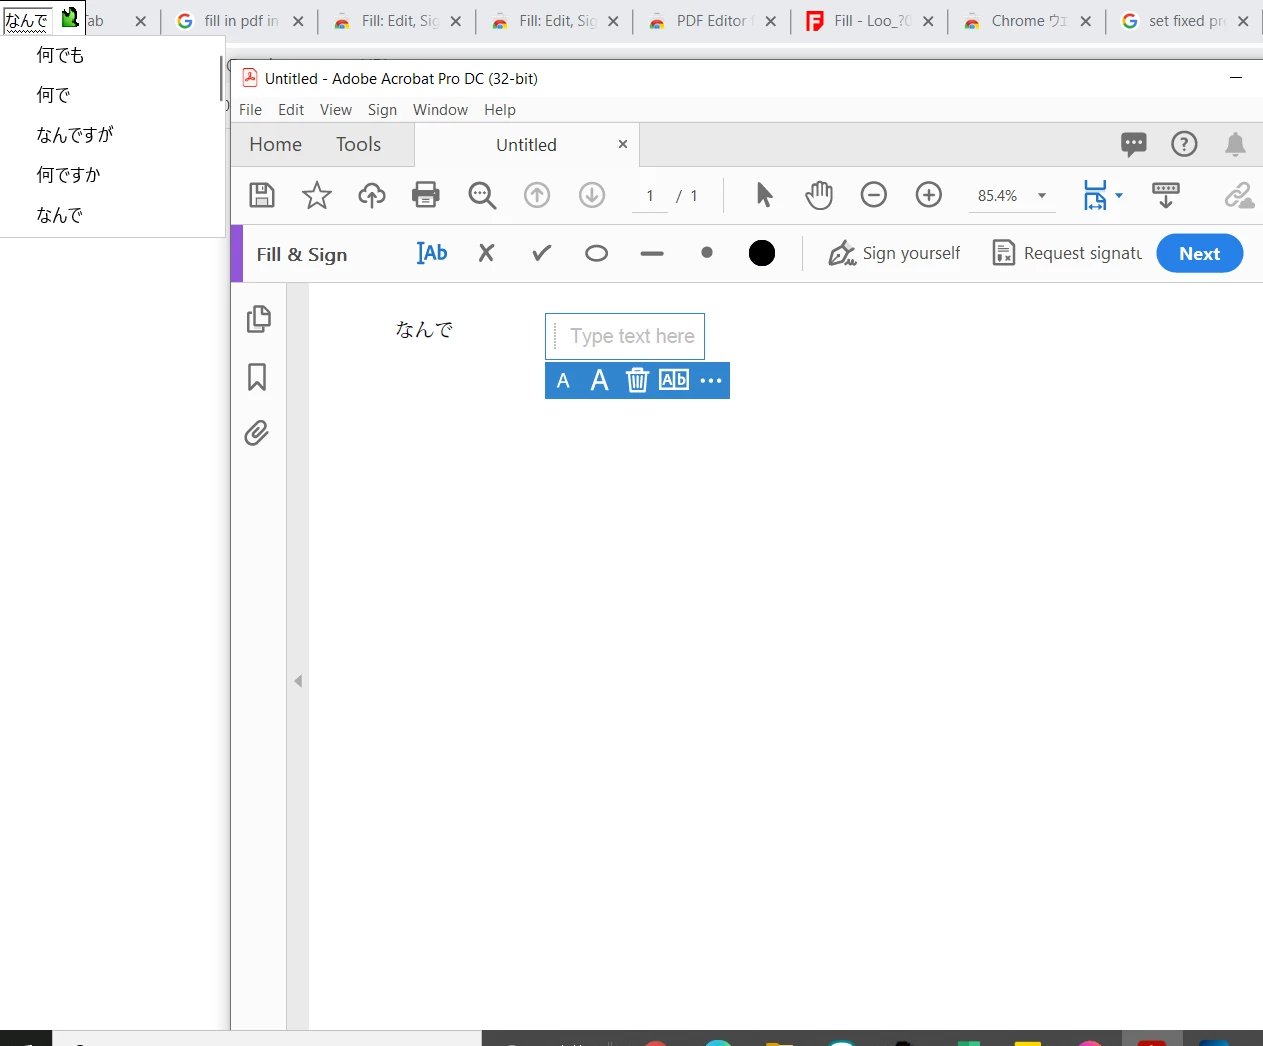
Task: Open the Edit menu
Action: point(291,110)
